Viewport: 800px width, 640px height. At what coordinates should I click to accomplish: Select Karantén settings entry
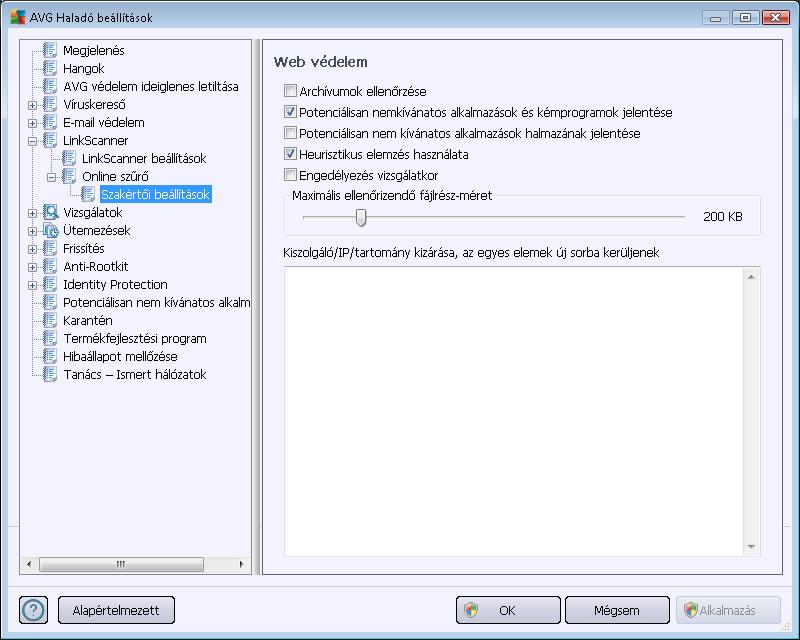coord(88,321)
